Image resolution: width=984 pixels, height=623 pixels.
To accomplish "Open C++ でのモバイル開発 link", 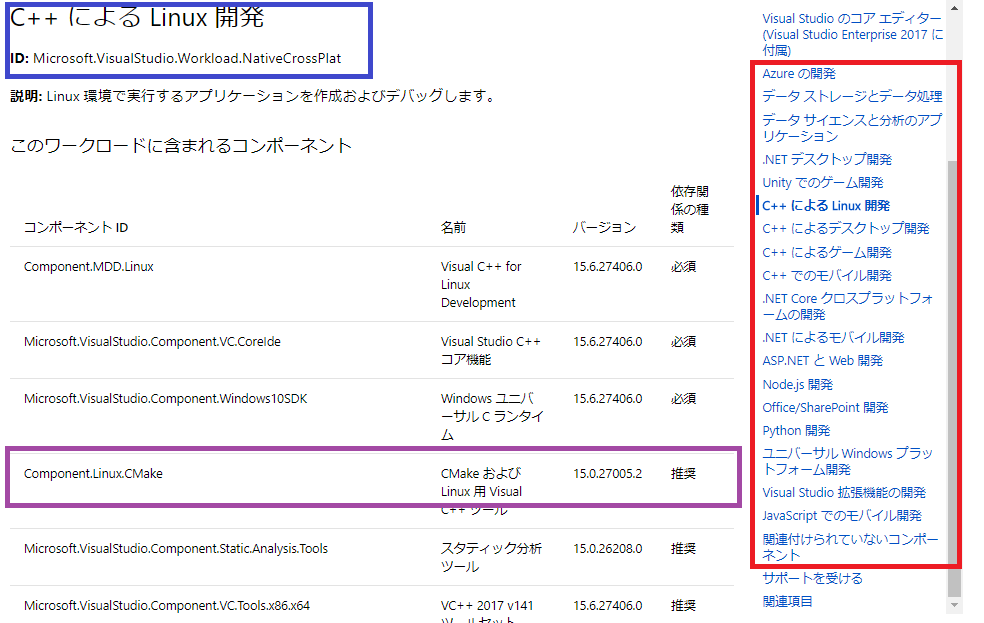I will point(826,275).
